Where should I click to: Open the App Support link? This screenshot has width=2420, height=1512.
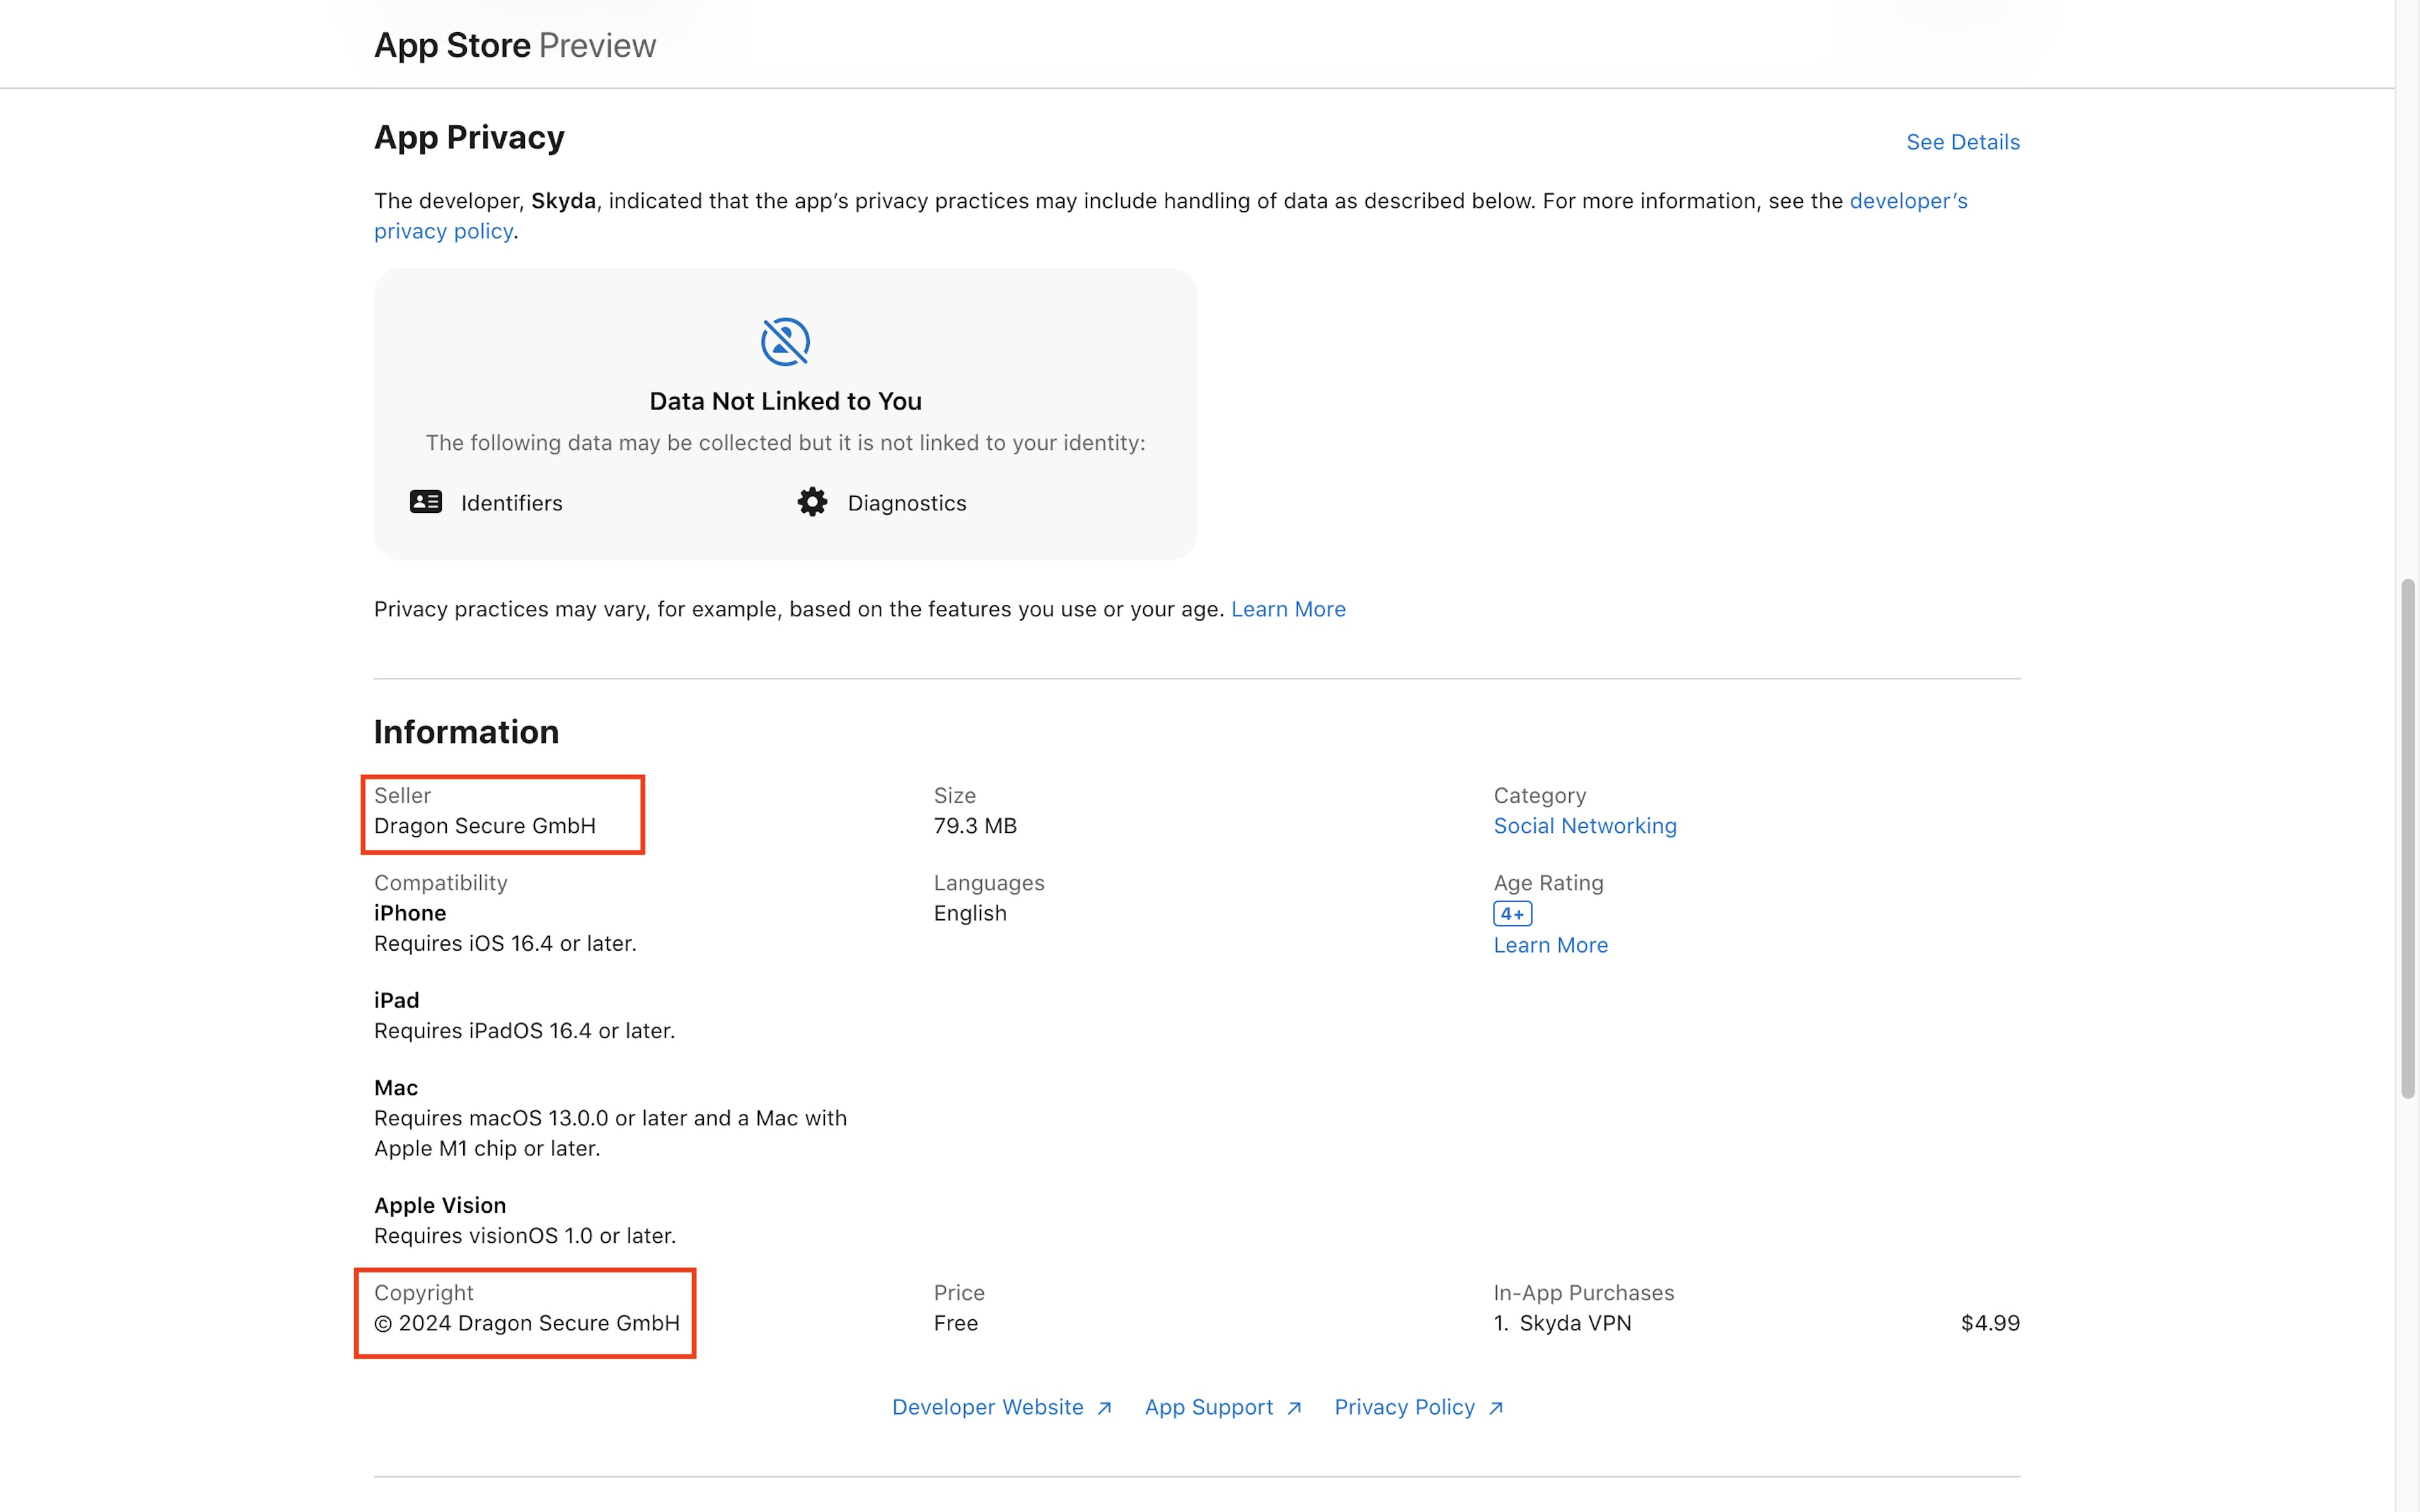[1208, 1407]
